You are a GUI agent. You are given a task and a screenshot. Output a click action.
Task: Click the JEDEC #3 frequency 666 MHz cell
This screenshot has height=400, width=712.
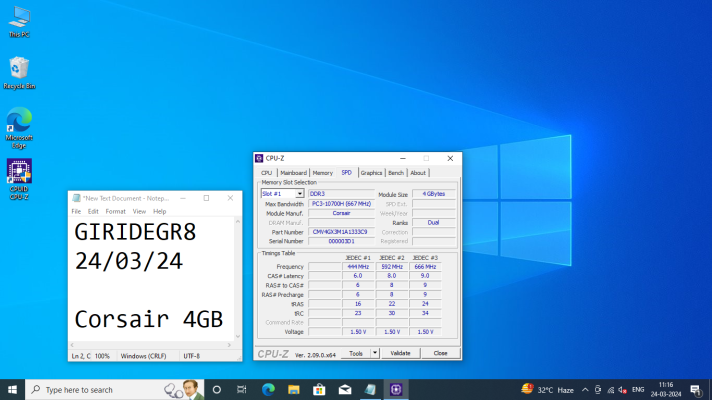pyautogui.click(x=425, y=267)
